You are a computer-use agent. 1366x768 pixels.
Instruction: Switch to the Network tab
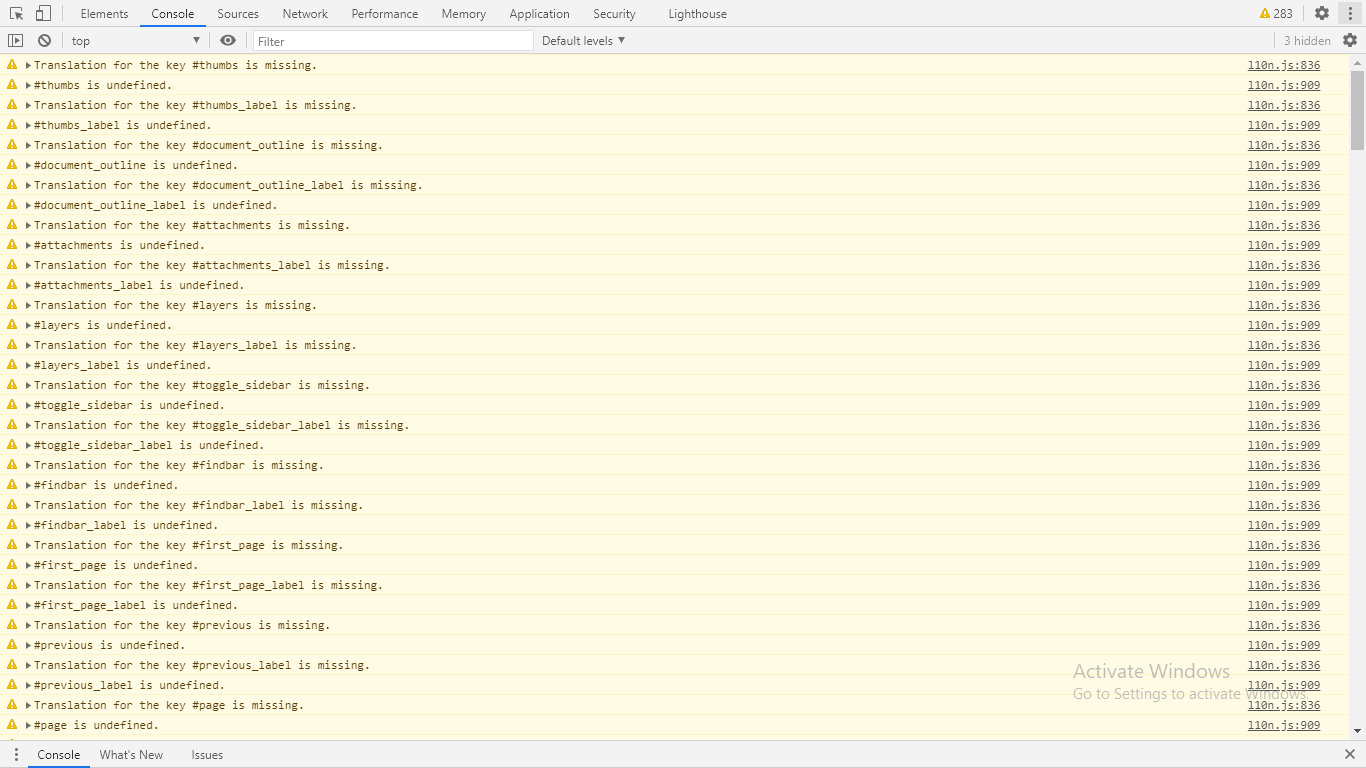coord(305,13)
